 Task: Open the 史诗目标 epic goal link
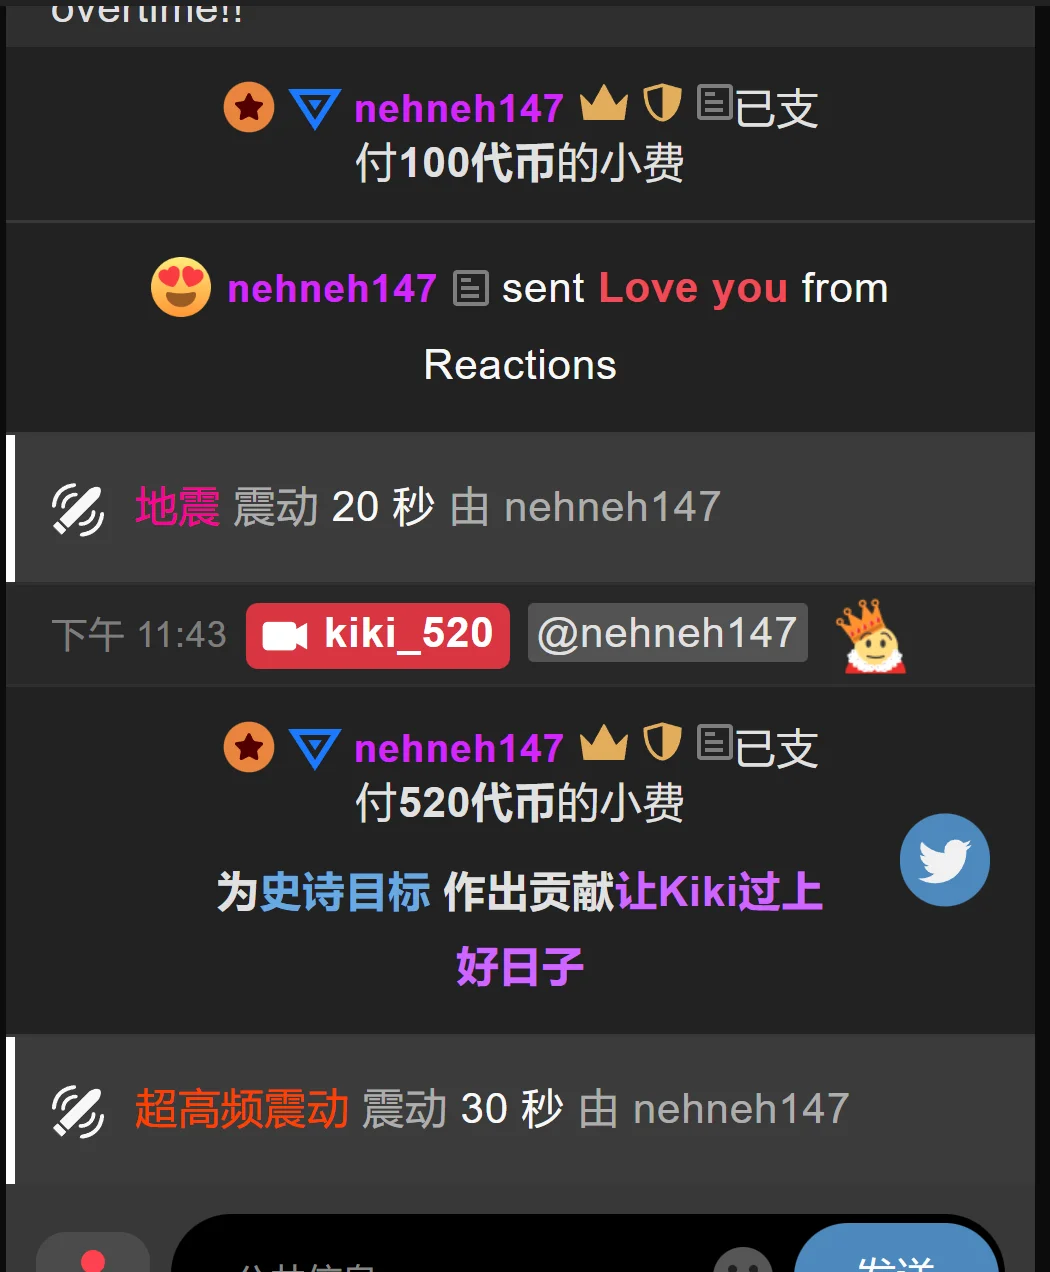point(345,892)
